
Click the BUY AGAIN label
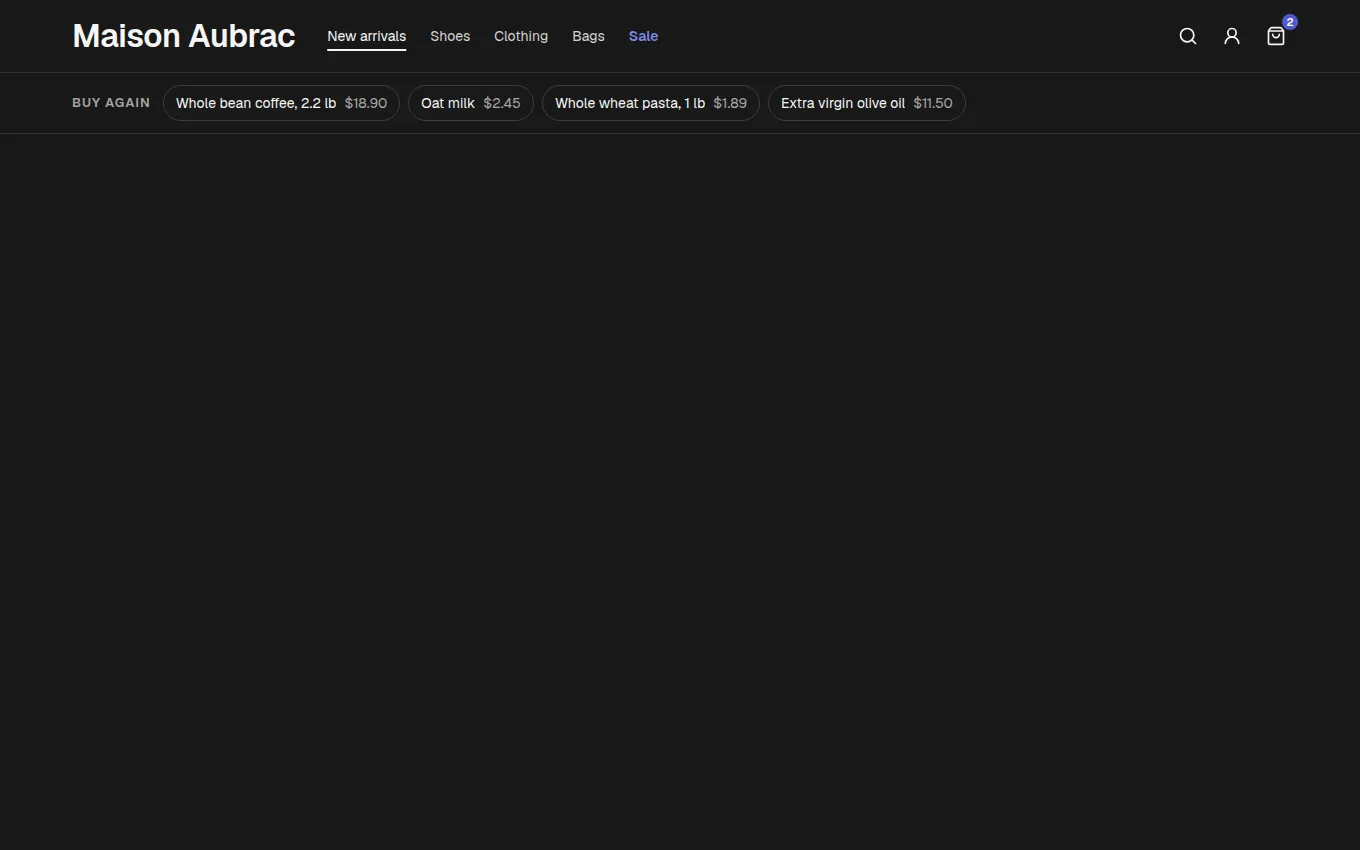click(111, 103)
